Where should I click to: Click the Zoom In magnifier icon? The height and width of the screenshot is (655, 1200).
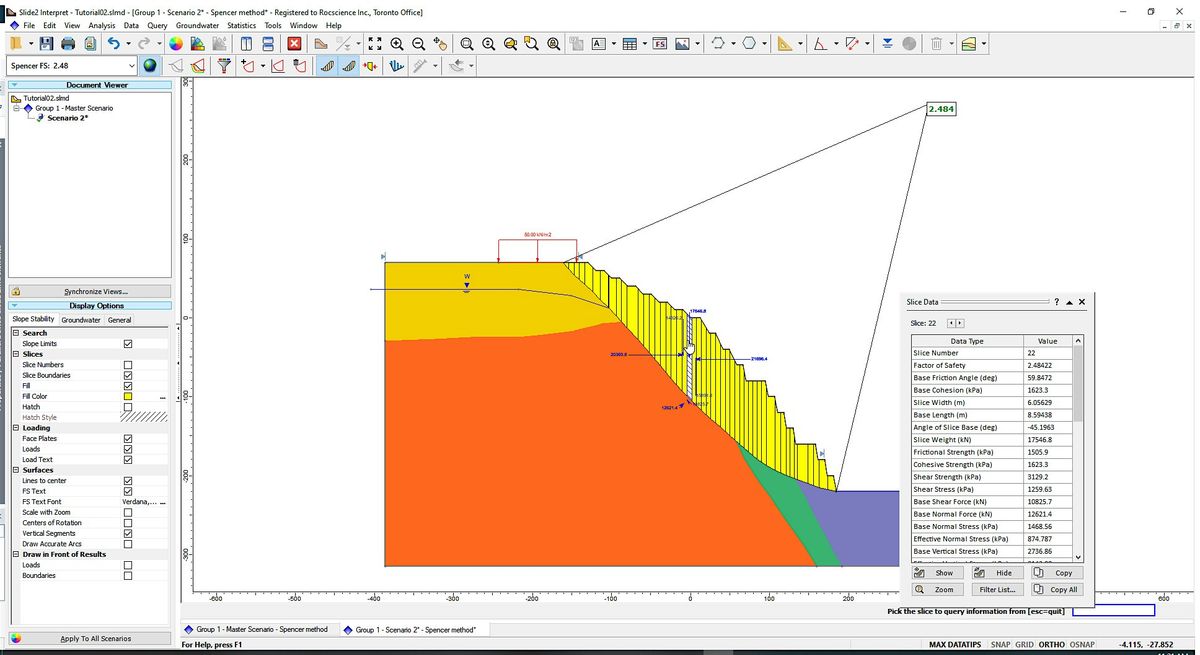click(x=397, y=44)
